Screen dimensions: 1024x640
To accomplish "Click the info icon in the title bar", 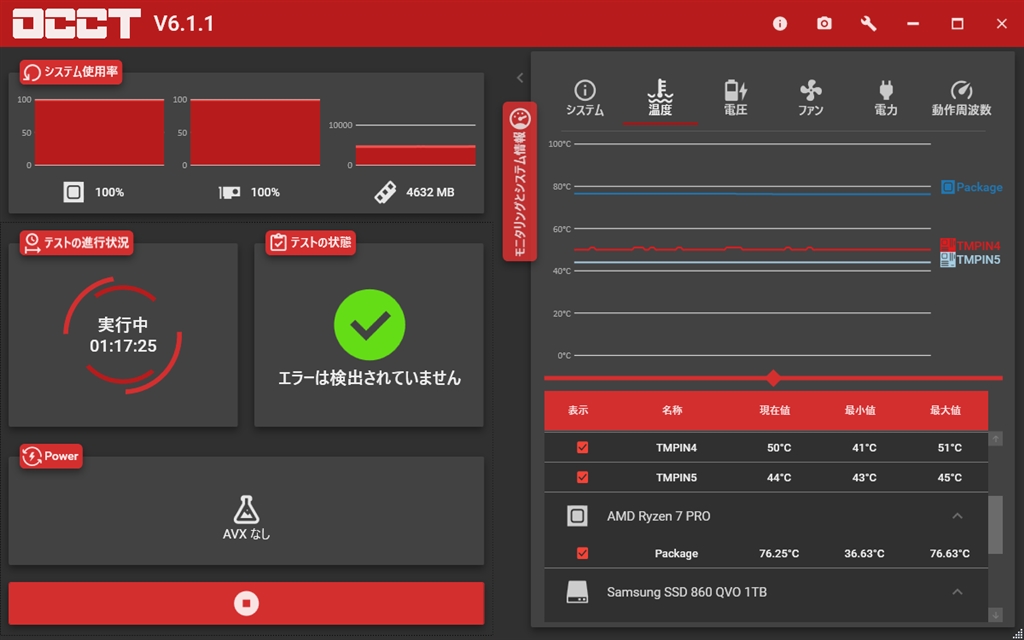I will (x=778, y=22).
